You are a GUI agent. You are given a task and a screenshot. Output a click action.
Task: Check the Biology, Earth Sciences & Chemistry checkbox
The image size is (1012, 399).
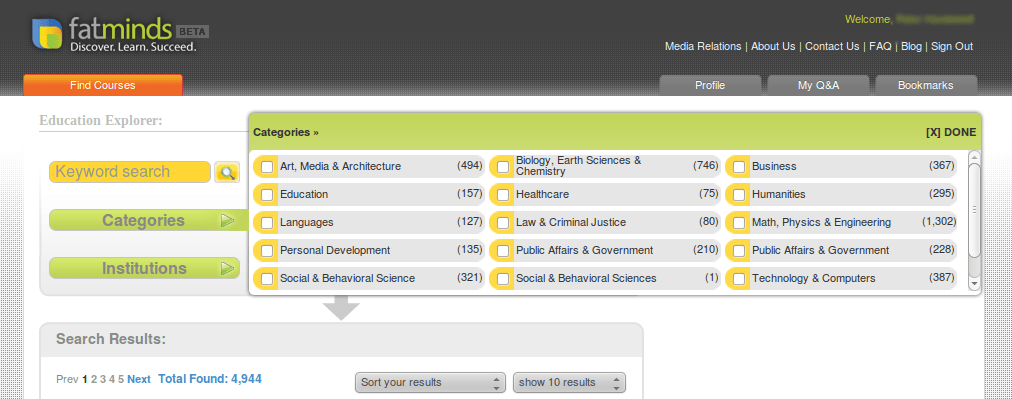503,167
